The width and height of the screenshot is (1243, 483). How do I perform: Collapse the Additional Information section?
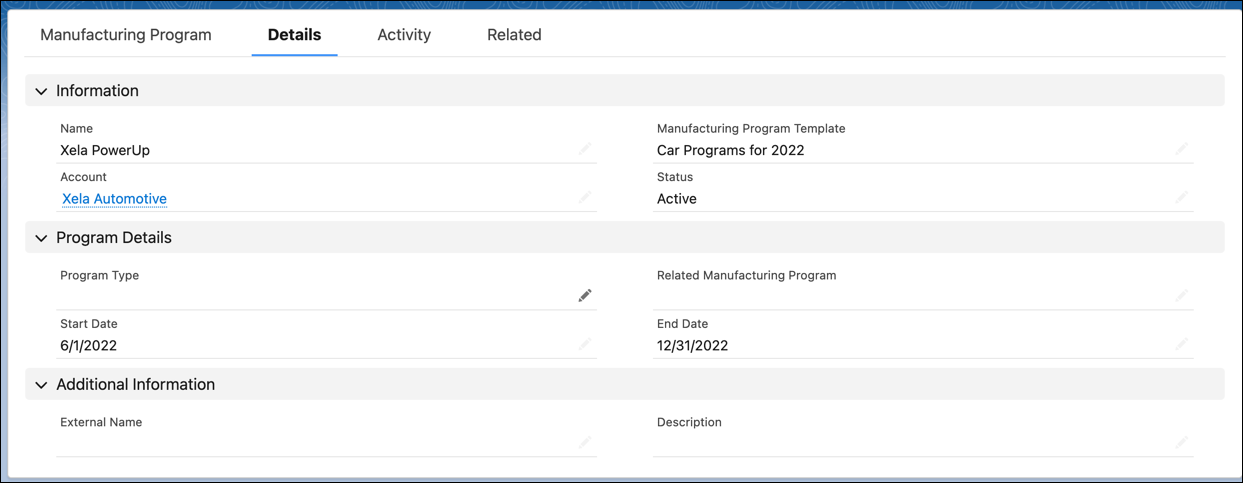point(41,385)
